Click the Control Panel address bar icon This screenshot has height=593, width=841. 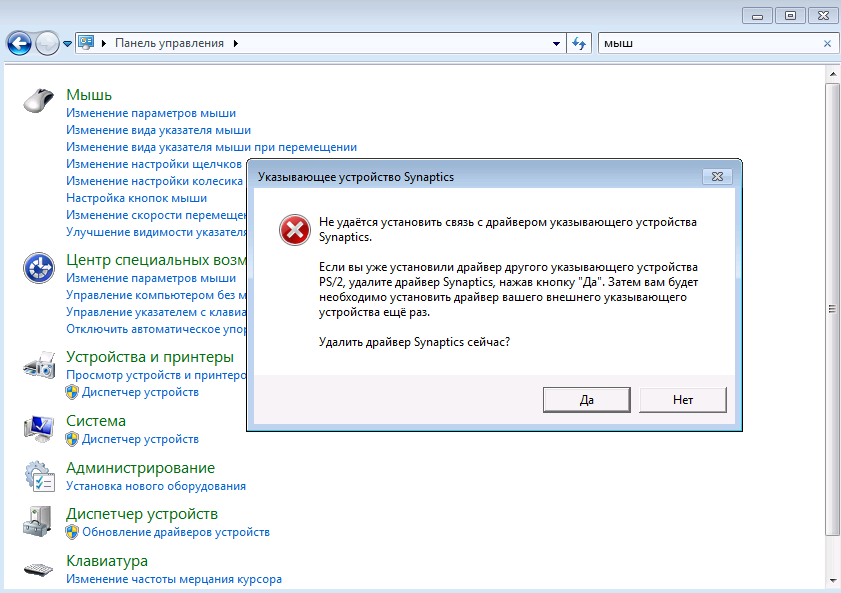click(x=86, y=43)
